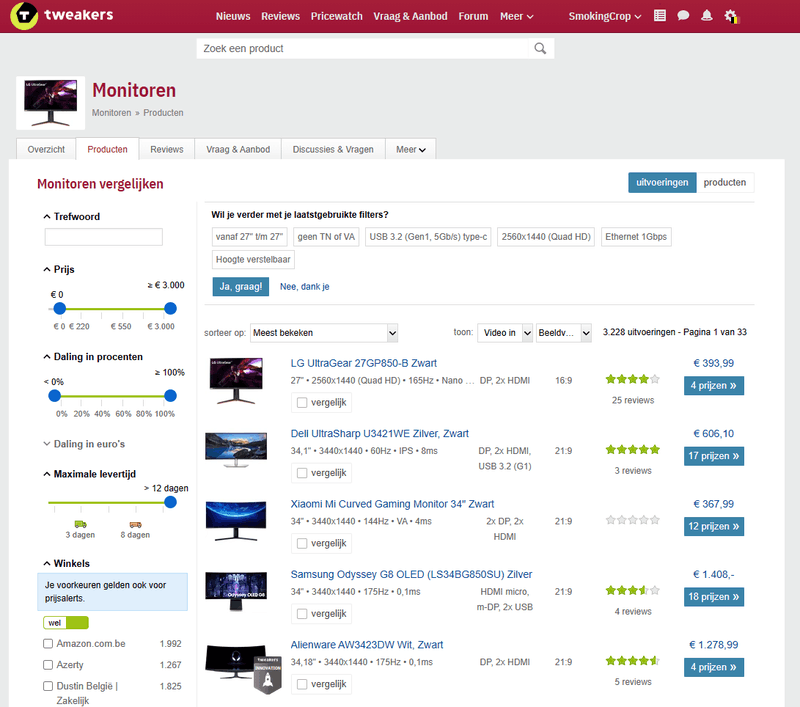This screenshot has width=800, height=707.
Task: Collapse Maximale levertijd section
Action: 90,474
